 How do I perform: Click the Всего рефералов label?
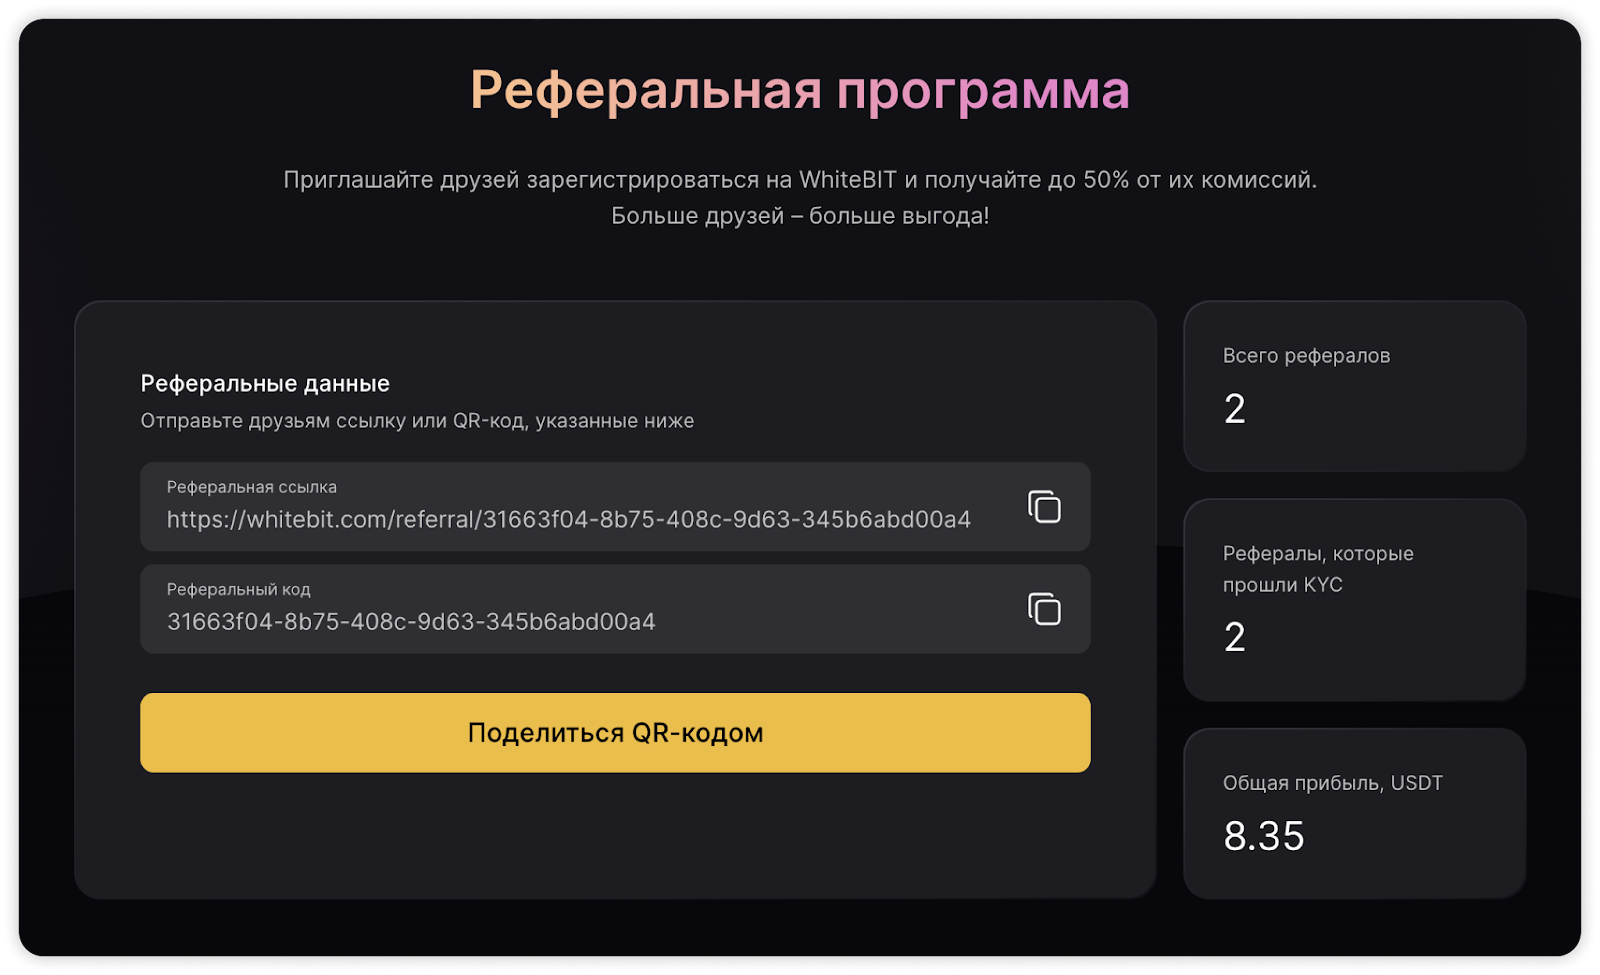click(x=1306, y=356)
